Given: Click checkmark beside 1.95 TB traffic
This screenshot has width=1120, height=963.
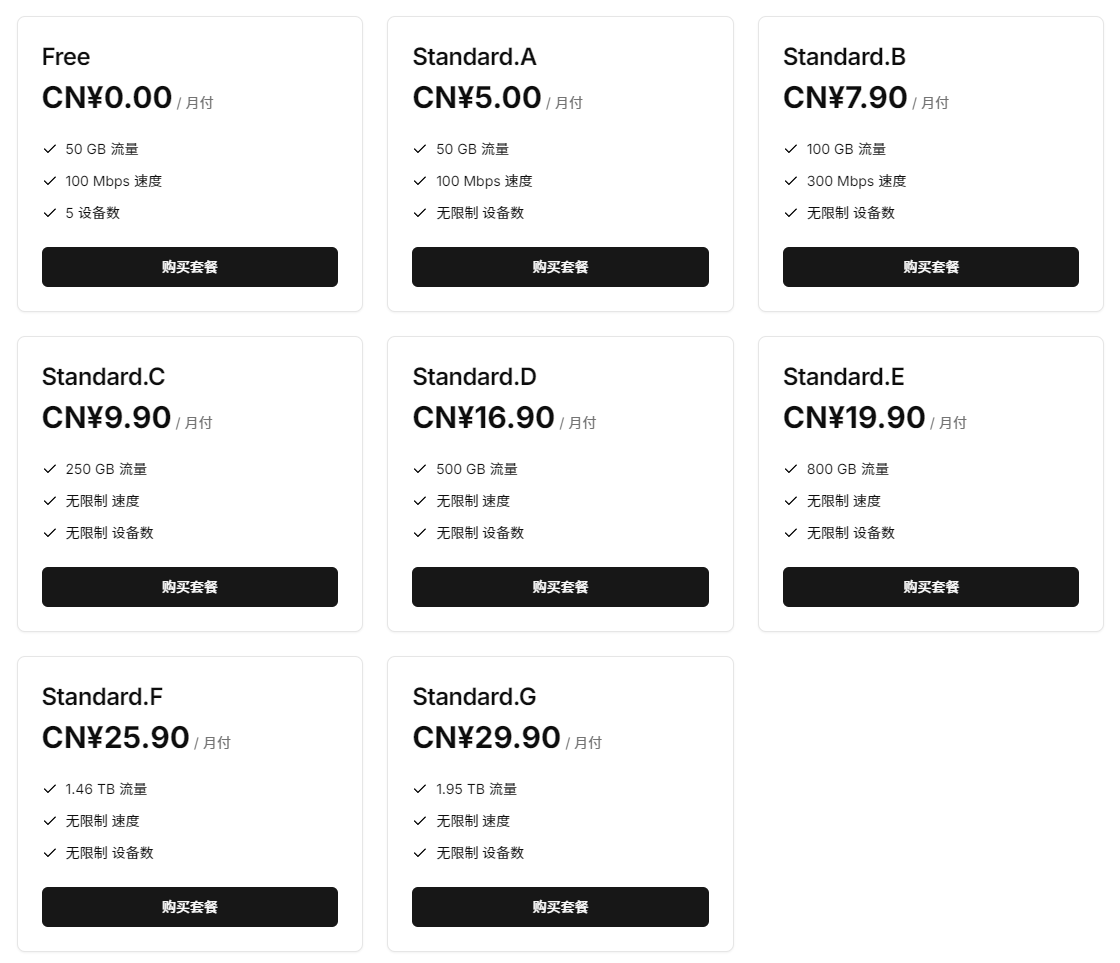Looking at the screenshot, I should tap(420, 789).
